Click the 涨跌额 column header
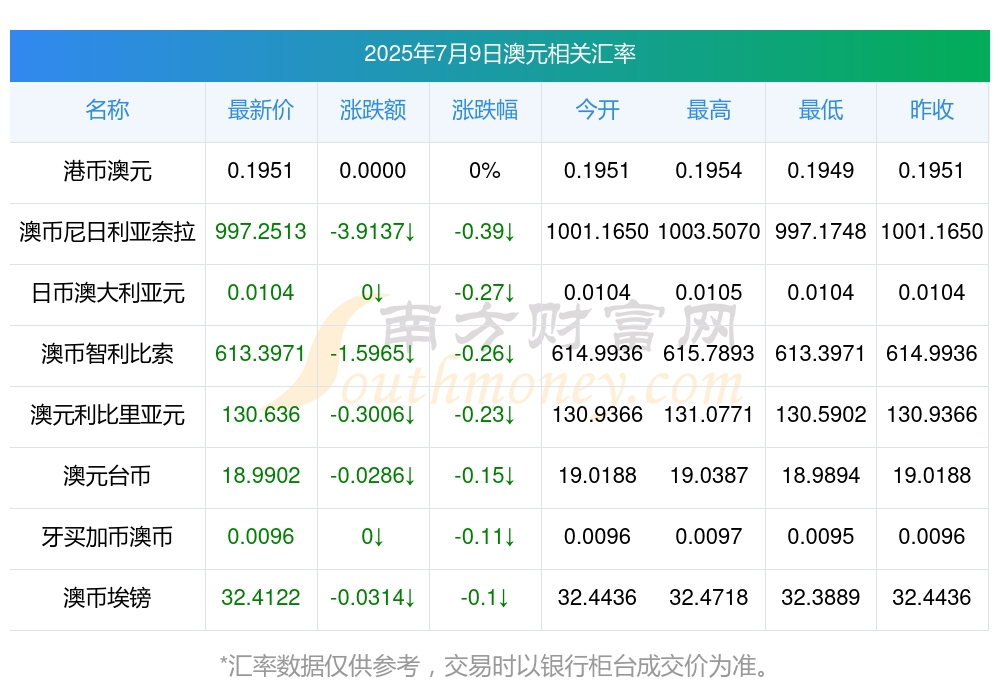The width and height of the screenshot is (1000, 698). pyautogui.click(x=373, y=110)
